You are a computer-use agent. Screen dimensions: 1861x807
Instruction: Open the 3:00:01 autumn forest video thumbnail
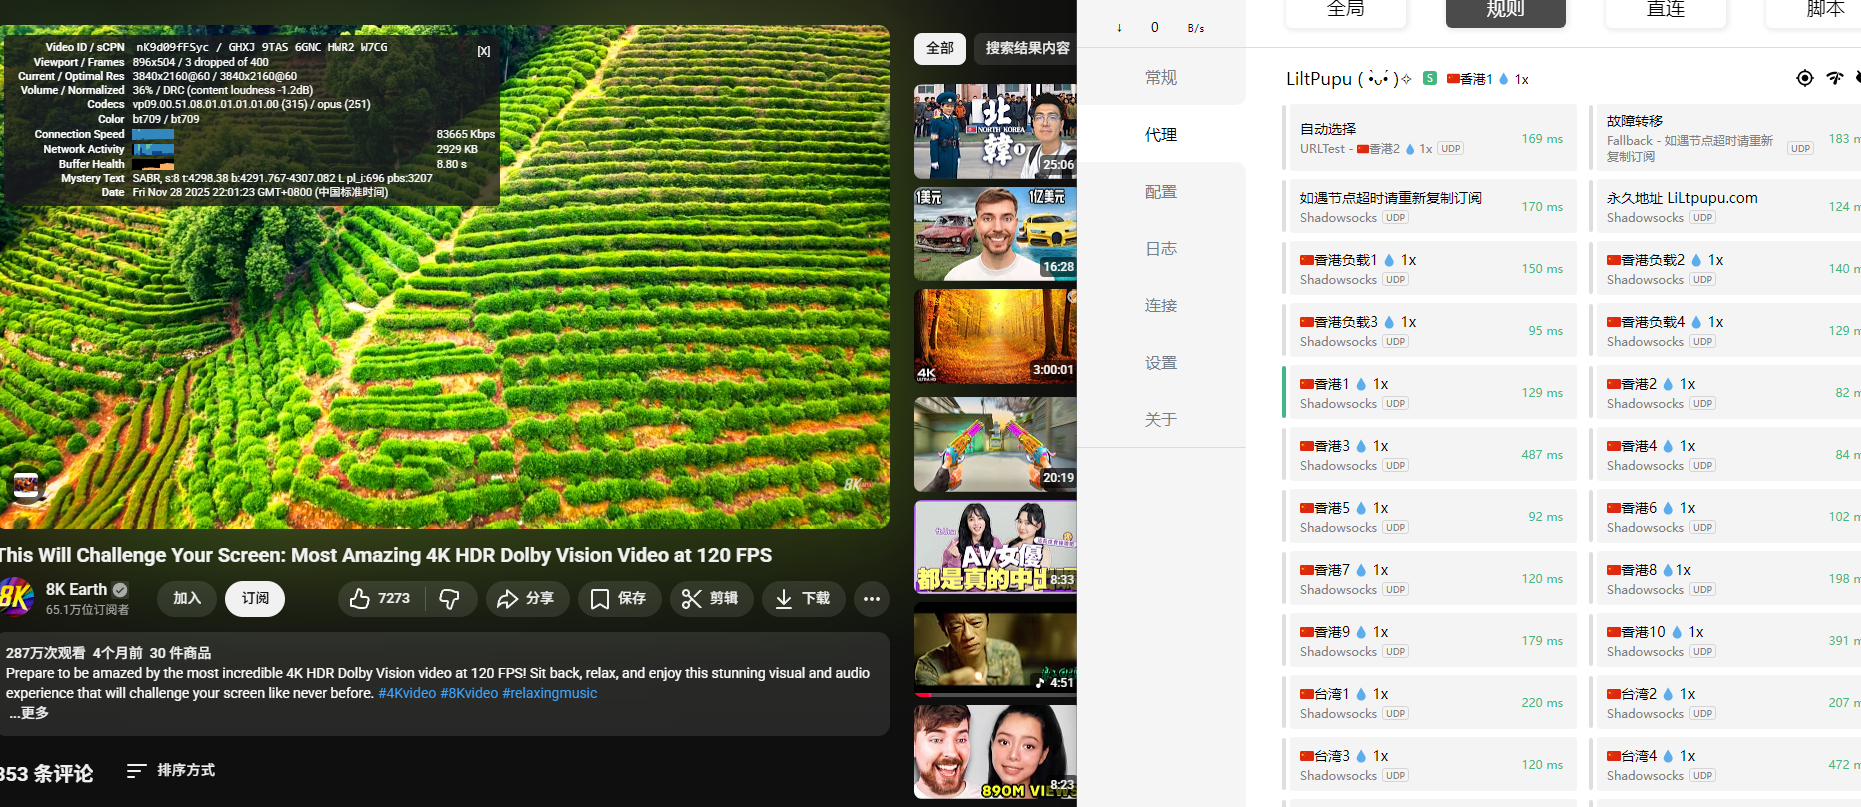point(994,336)
